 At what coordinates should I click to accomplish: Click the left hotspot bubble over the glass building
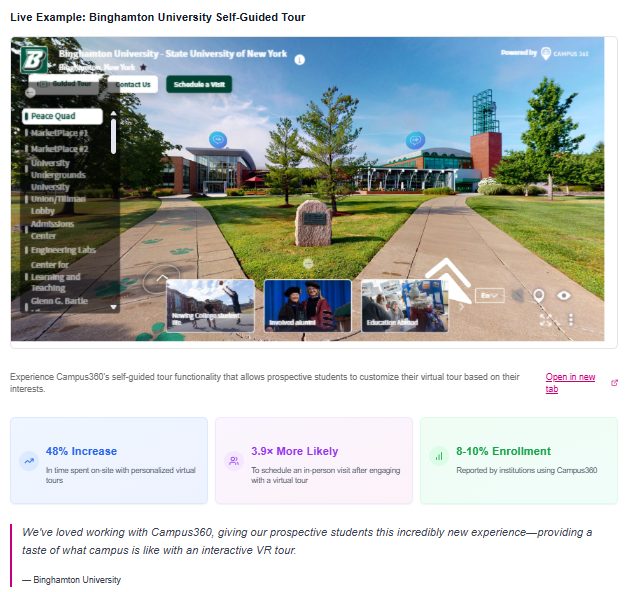(218, 140)
